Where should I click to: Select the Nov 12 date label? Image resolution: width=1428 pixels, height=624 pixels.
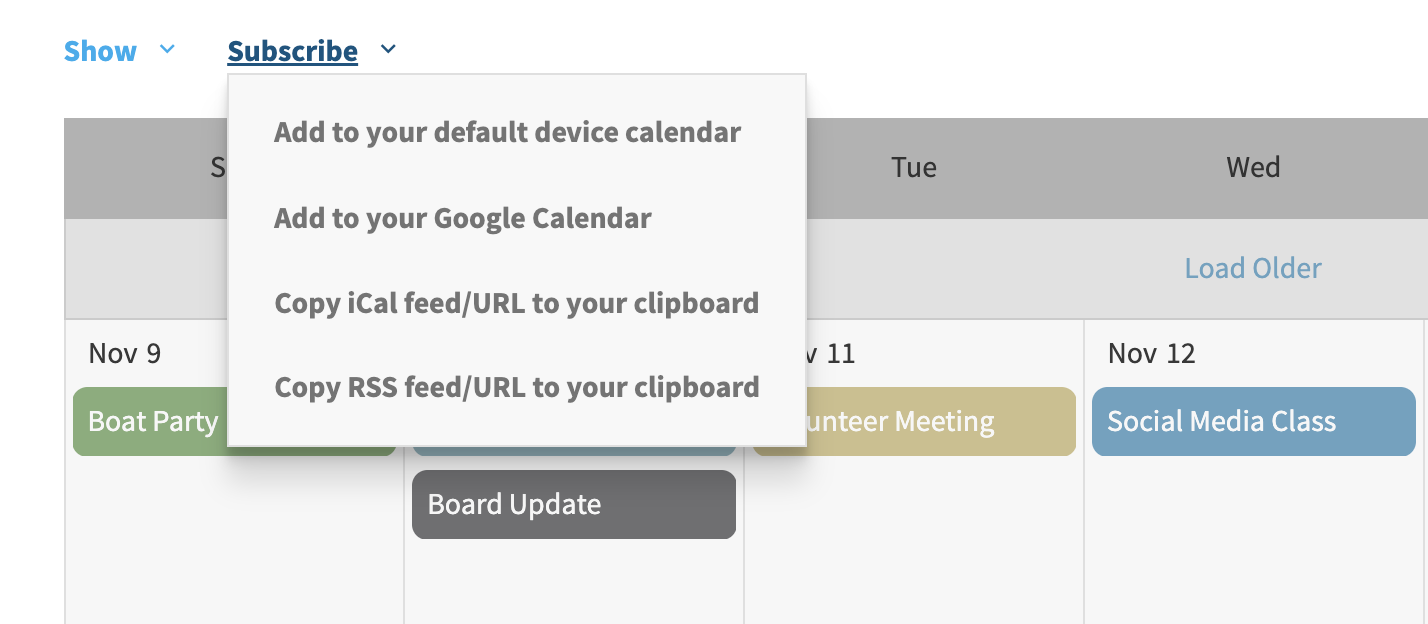tap(1151, 353)
